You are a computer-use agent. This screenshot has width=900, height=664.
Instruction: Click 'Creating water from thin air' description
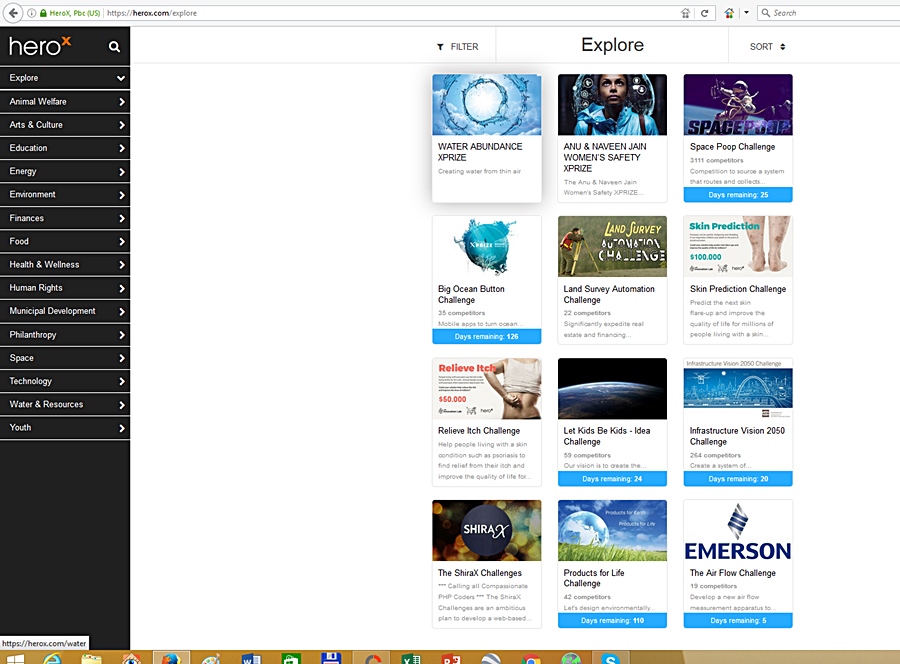tap(479, 172)
